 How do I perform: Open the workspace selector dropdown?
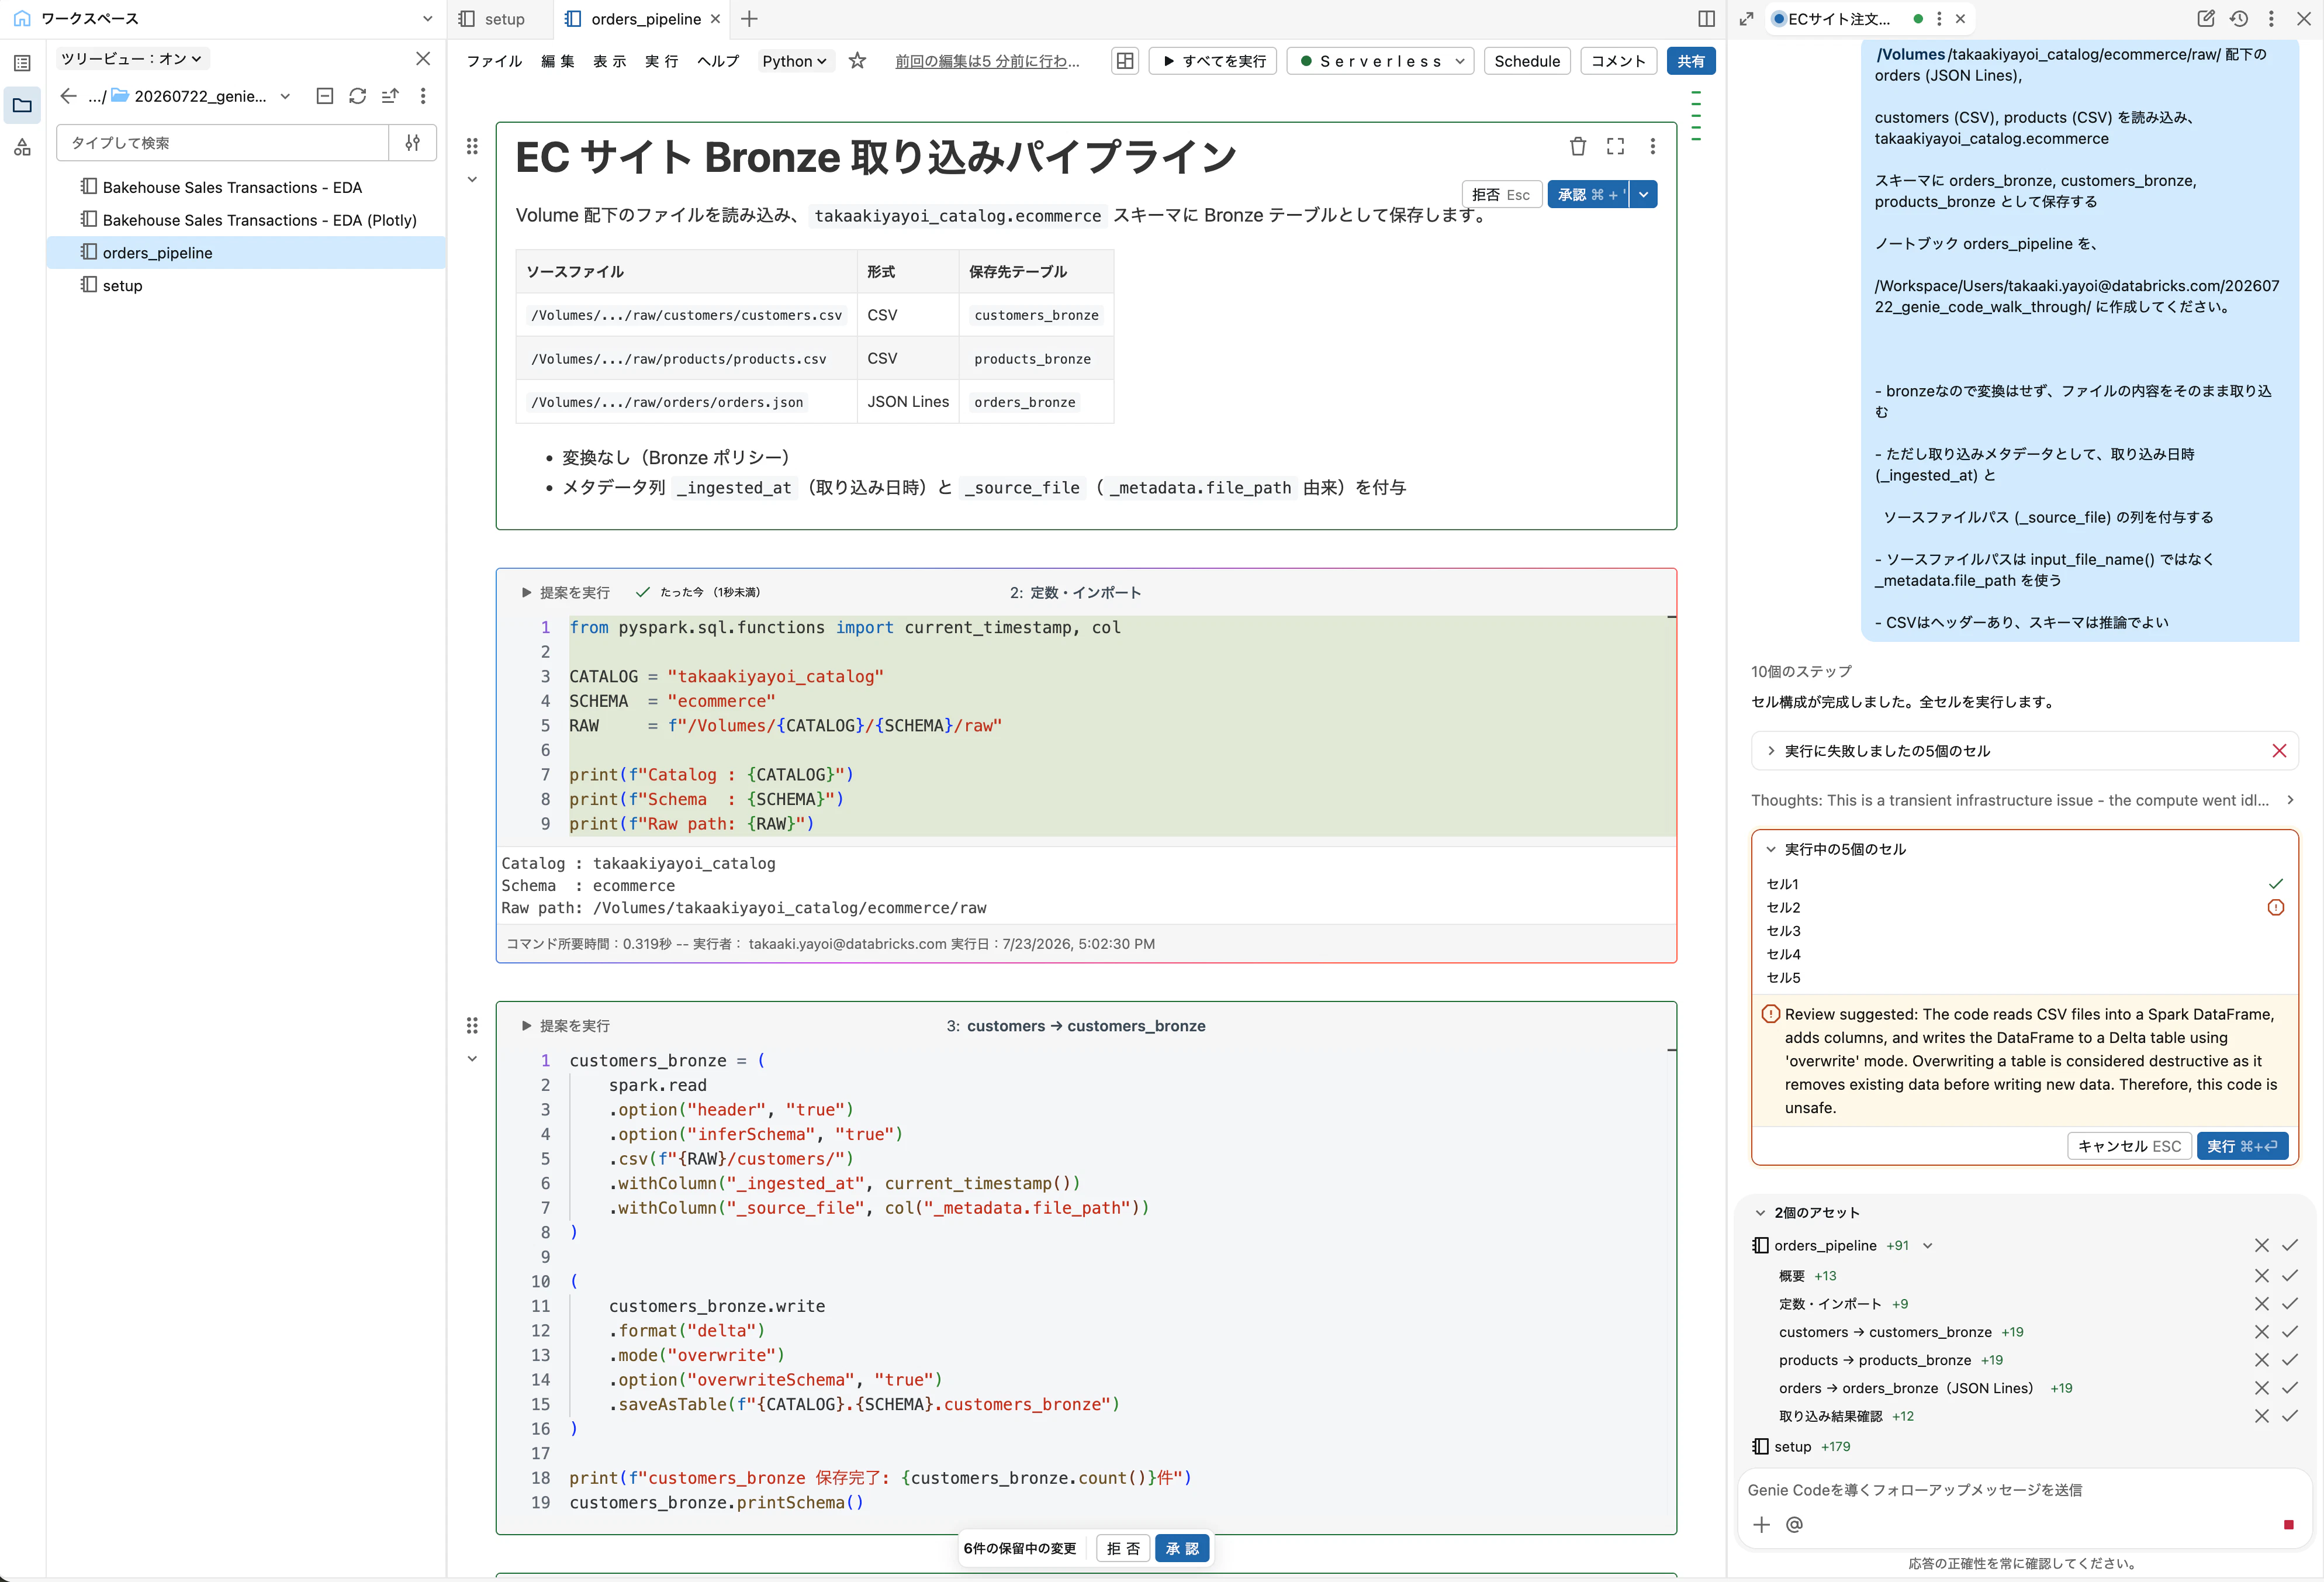click(427, 19)
